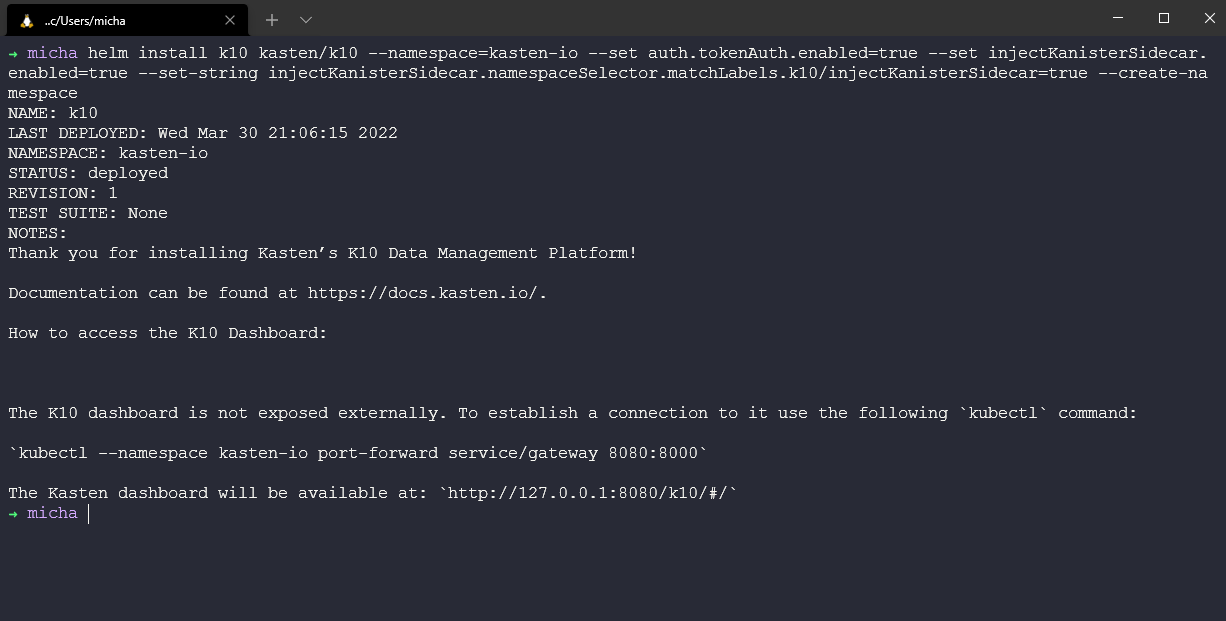
Task: Close the terminal window
Action: pos(1209,18)
